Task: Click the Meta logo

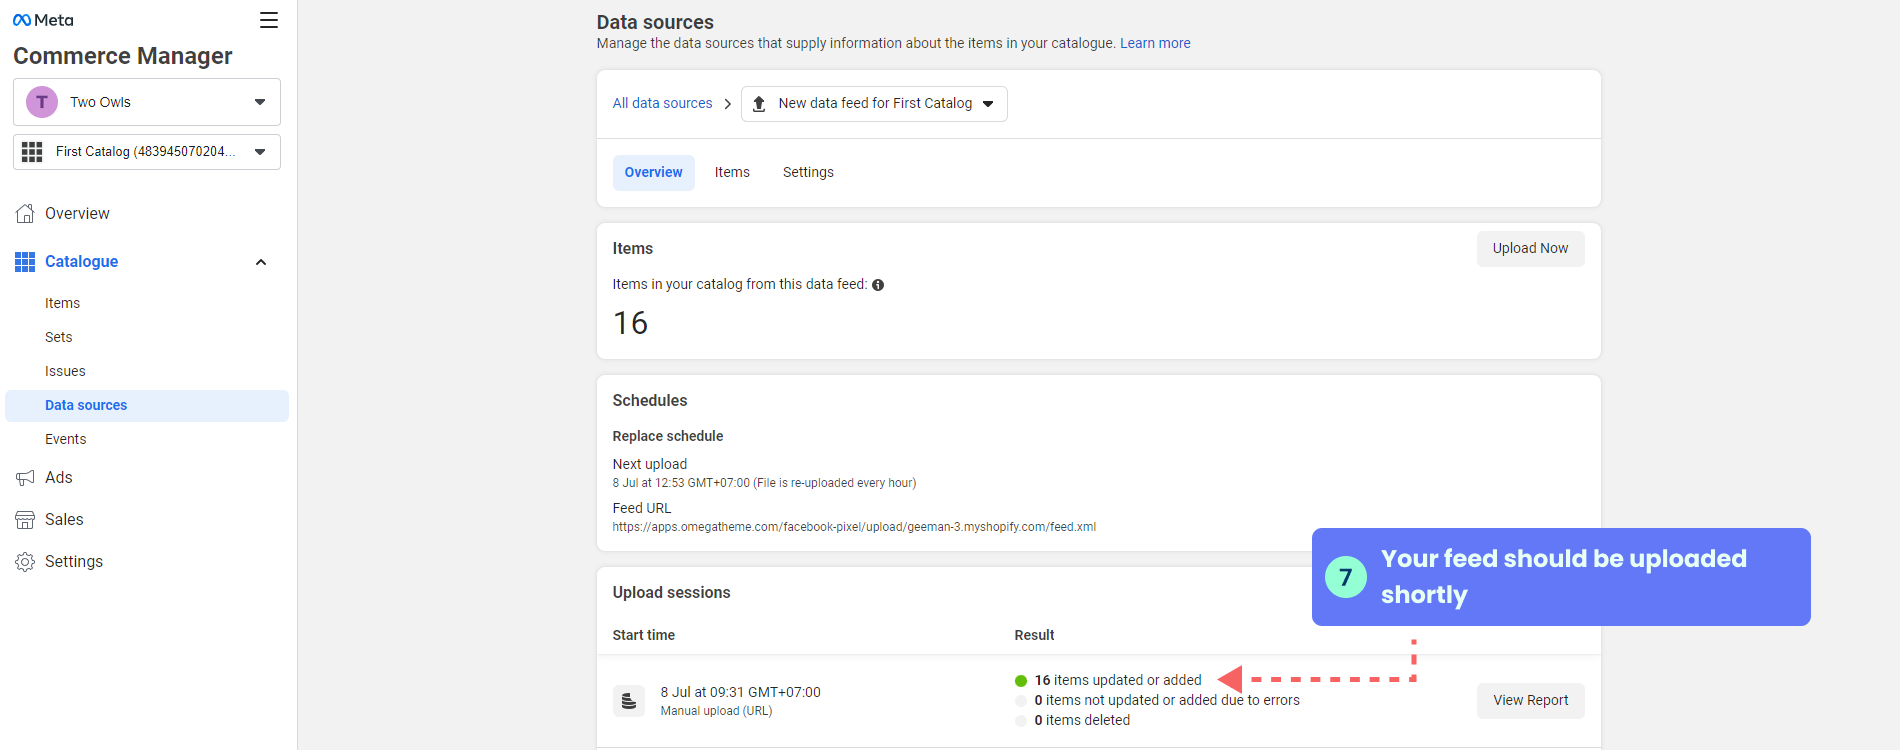Action: tap(43, 20)
